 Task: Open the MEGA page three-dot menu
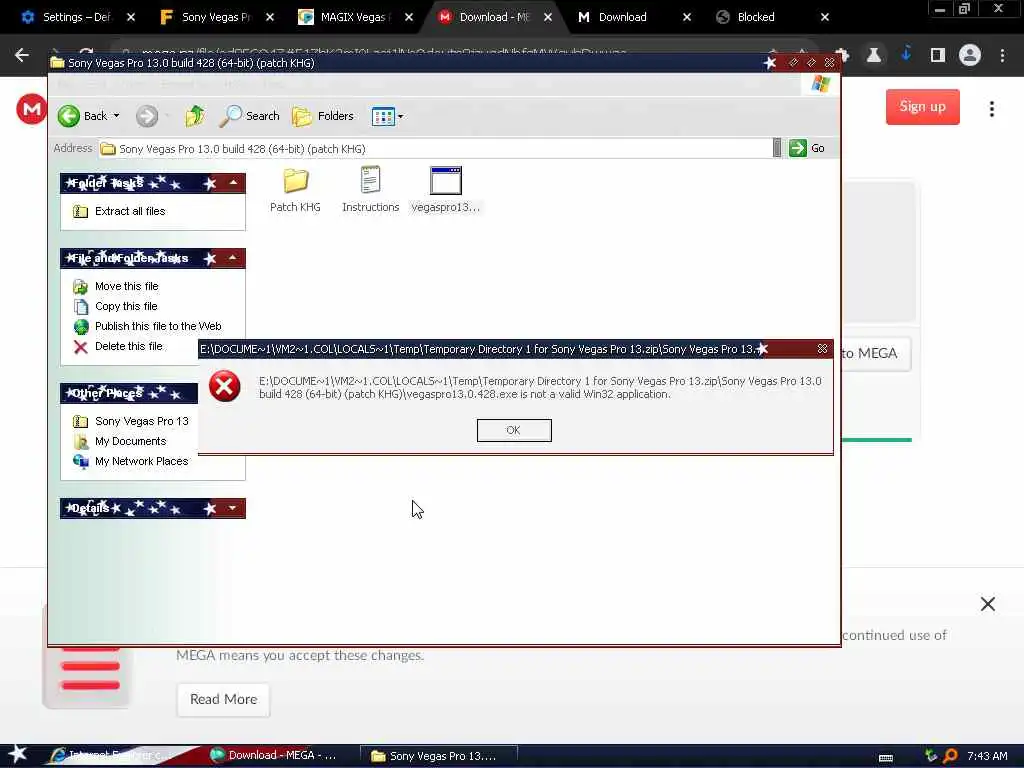(x=991, y=109)
